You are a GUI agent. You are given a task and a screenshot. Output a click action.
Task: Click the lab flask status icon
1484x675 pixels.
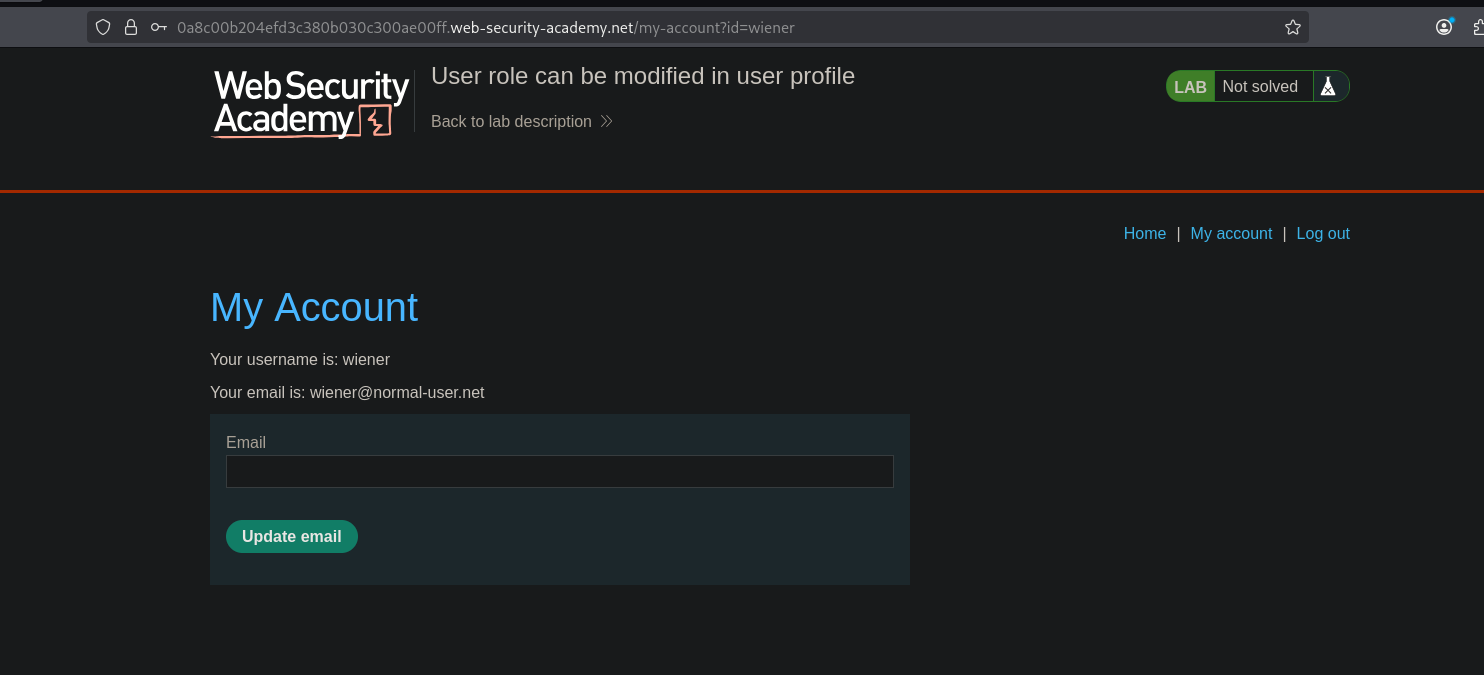pos(1328,87)
